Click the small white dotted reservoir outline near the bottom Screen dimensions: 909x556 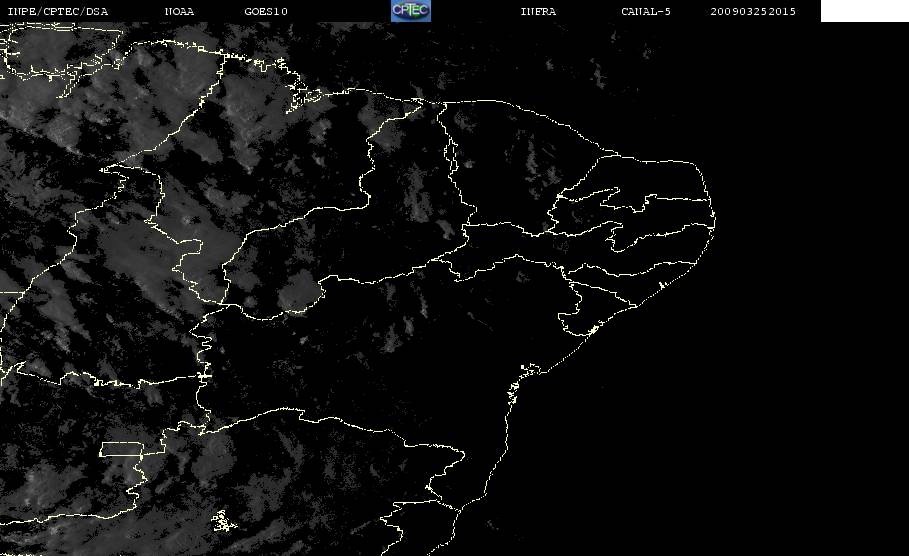pos(223,521)
